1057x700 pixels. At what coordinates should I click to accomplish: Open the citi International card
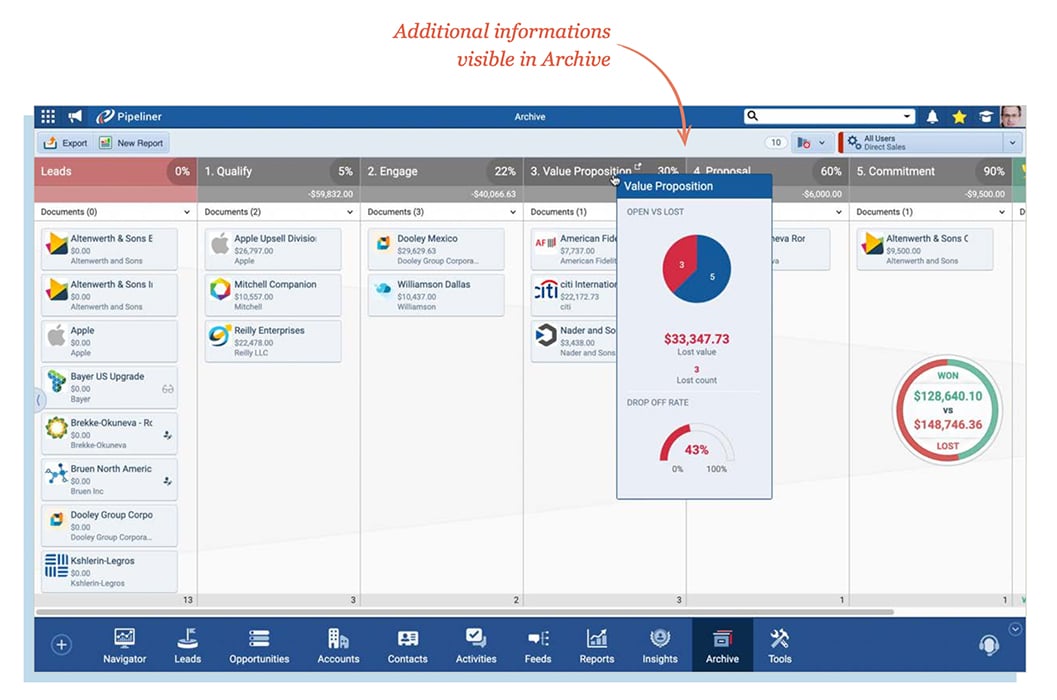(574, 295)
